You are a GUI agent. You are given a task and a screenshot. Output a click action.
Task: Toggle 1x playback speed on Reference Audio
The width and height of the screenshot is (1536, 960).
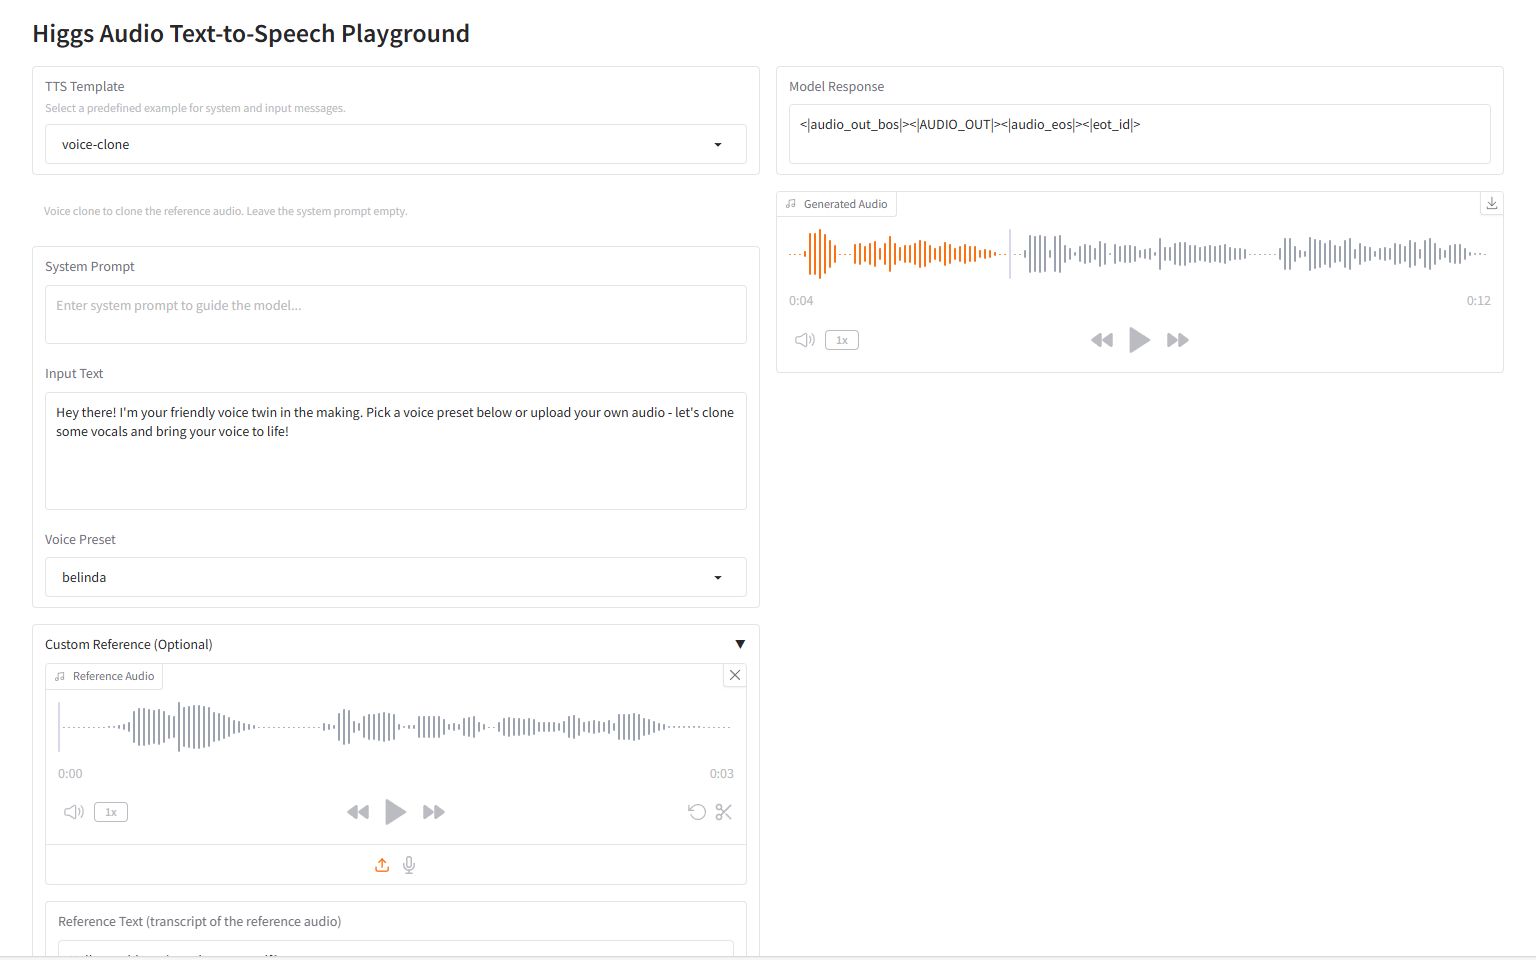[x=110, y=811]
